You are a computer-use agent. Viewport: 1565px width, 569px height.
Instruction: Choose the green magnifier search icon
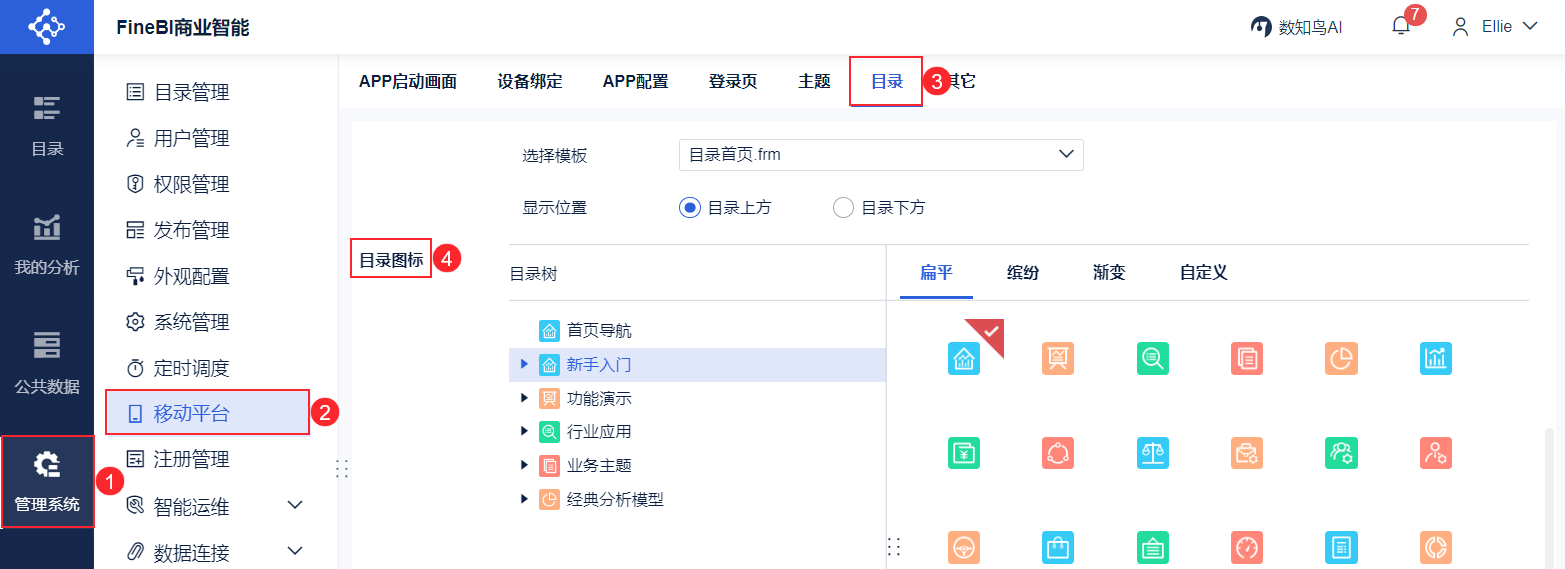click(1152, 358)
